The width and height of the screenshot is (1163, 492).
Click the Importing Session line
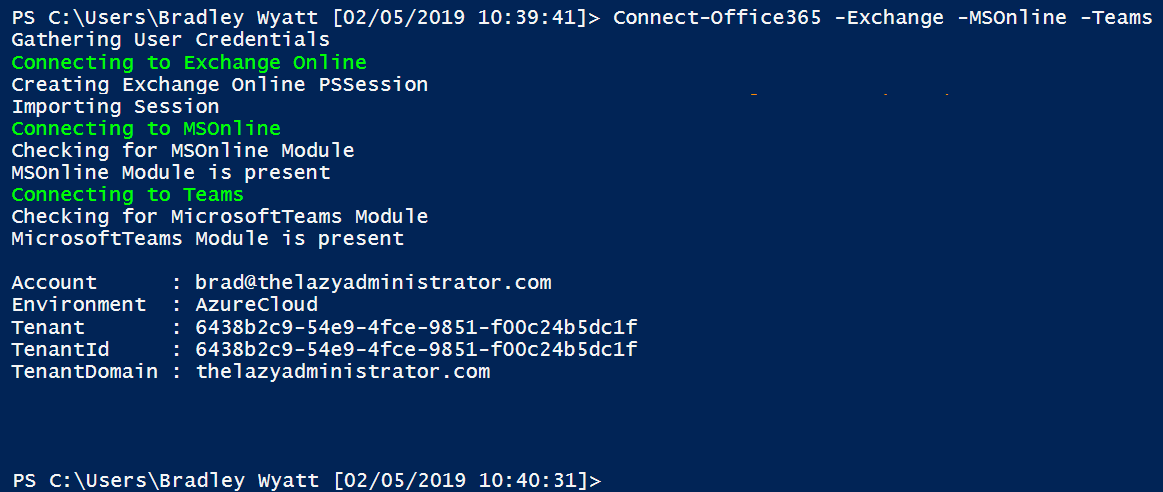pos(115,107)
